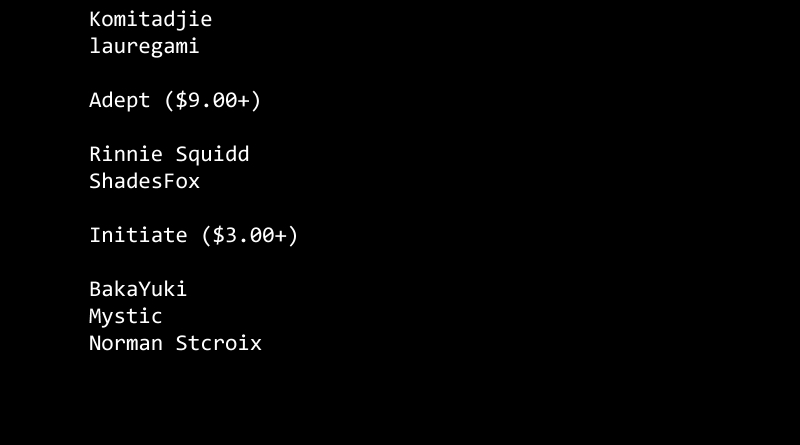Click the plus sign after 9.00
Image resolution: width=800 pixels, height=445 pixels.
pyautogui.click(x=243, y=101)
